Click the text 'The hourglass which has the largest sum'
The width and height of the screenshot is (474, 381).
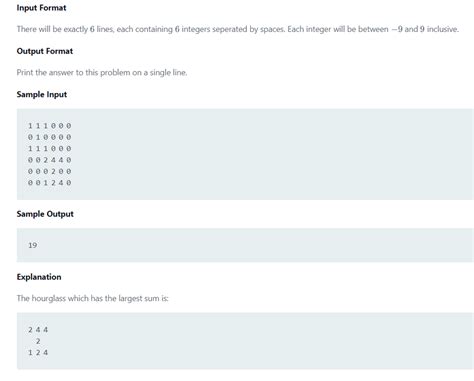click(88, 298)
